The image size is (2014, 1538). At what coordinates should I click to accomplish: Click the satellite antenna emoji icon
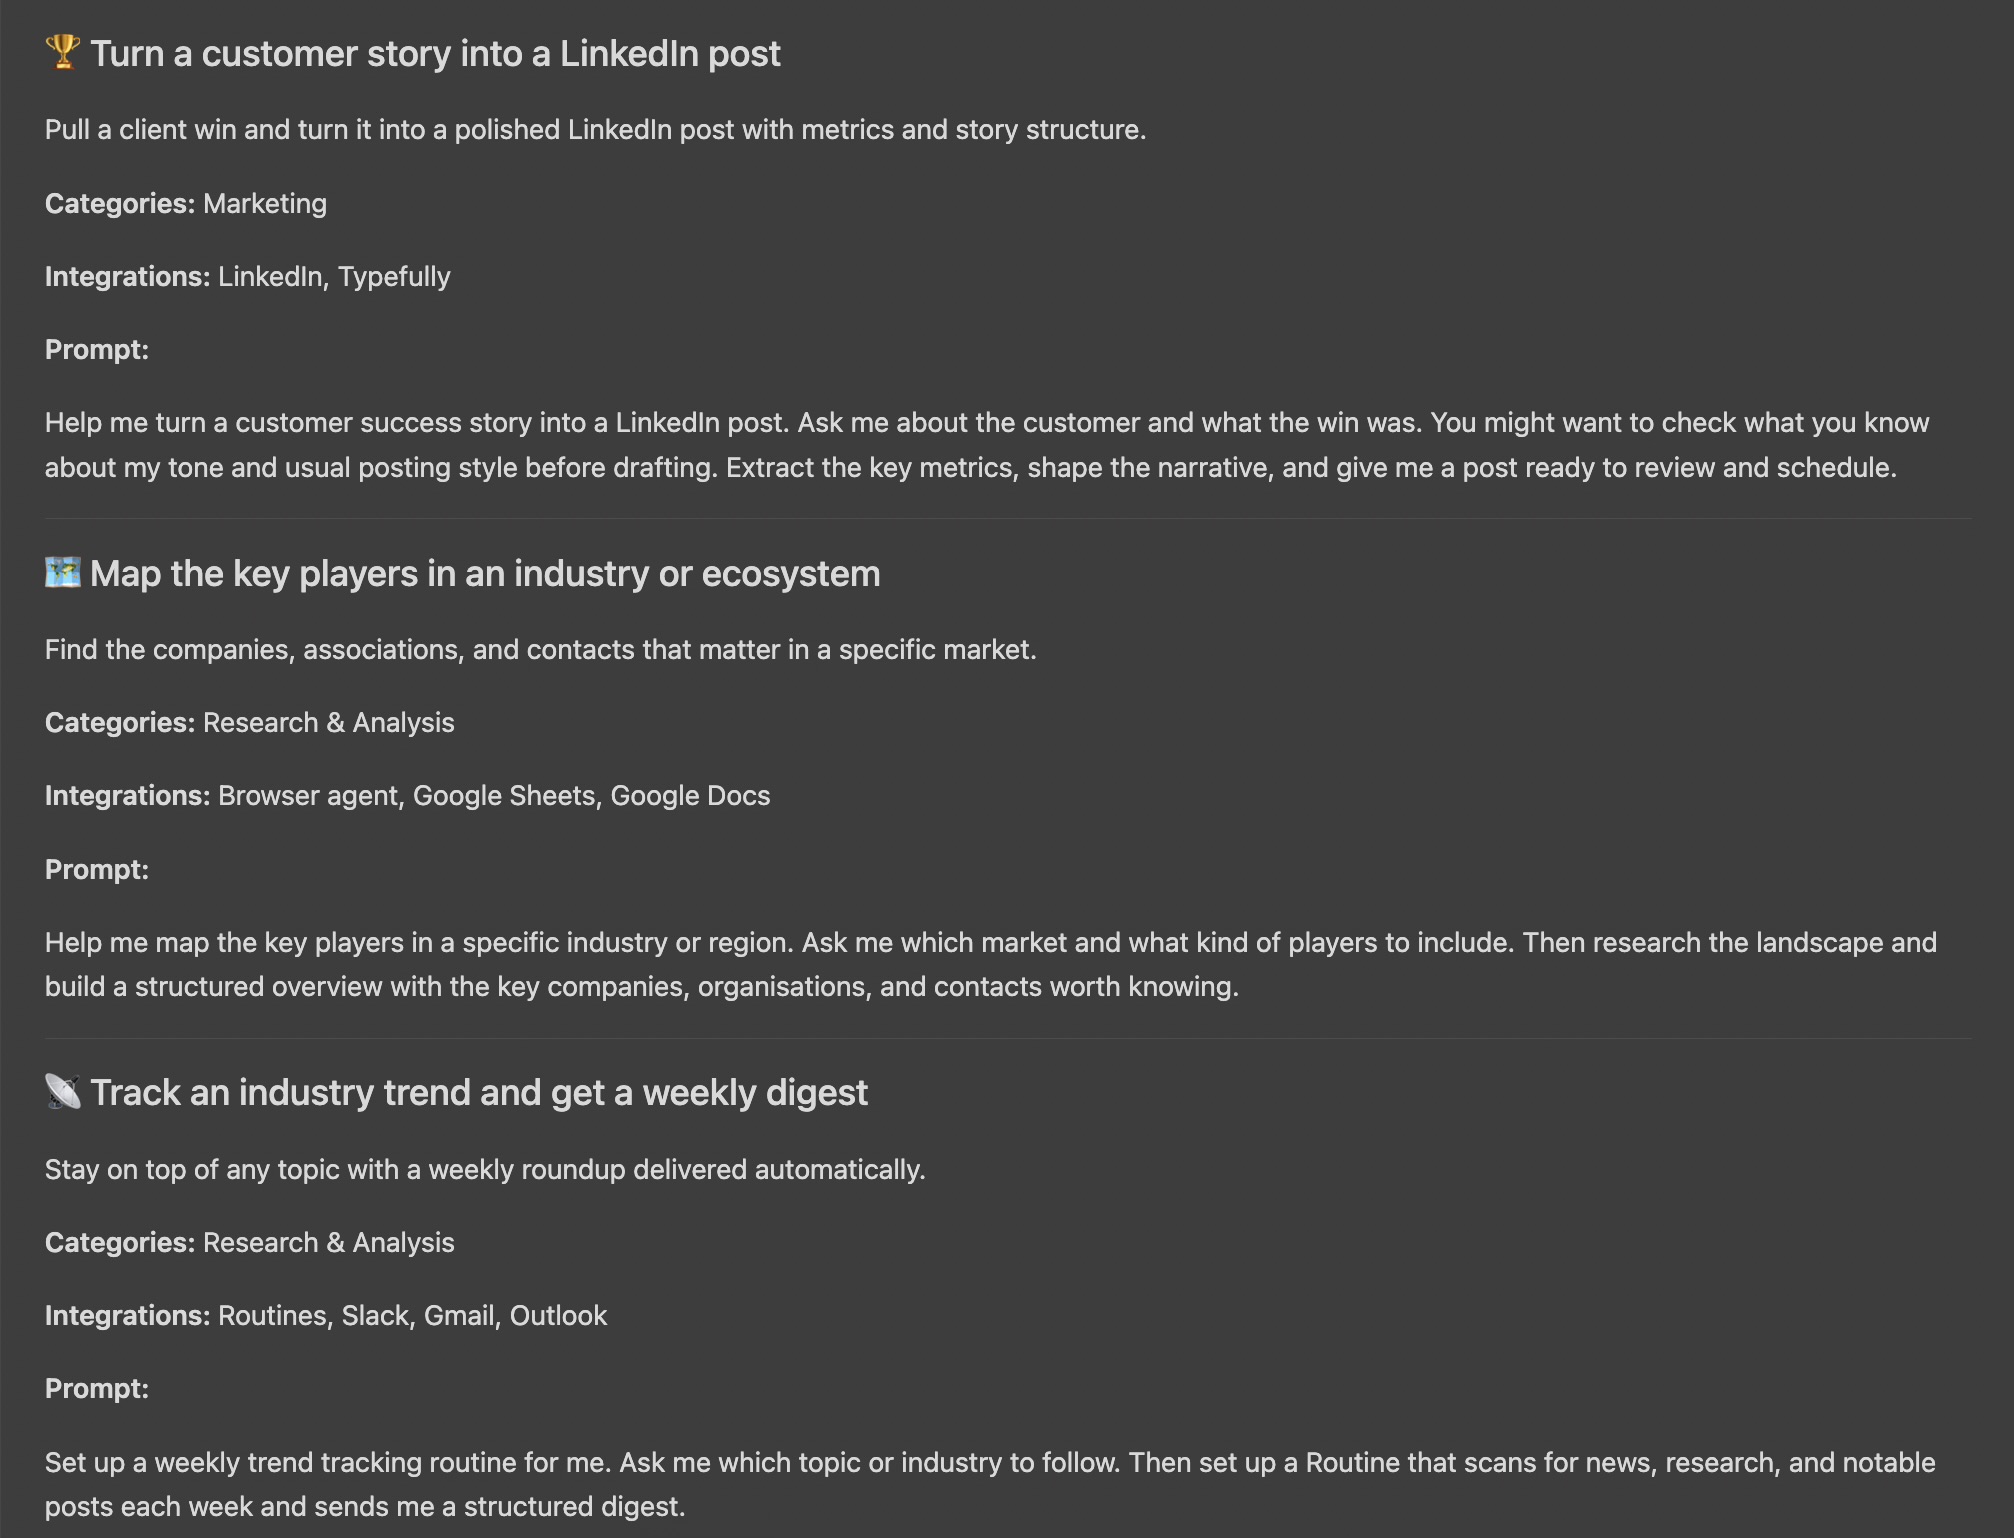tap(62, 1092)
